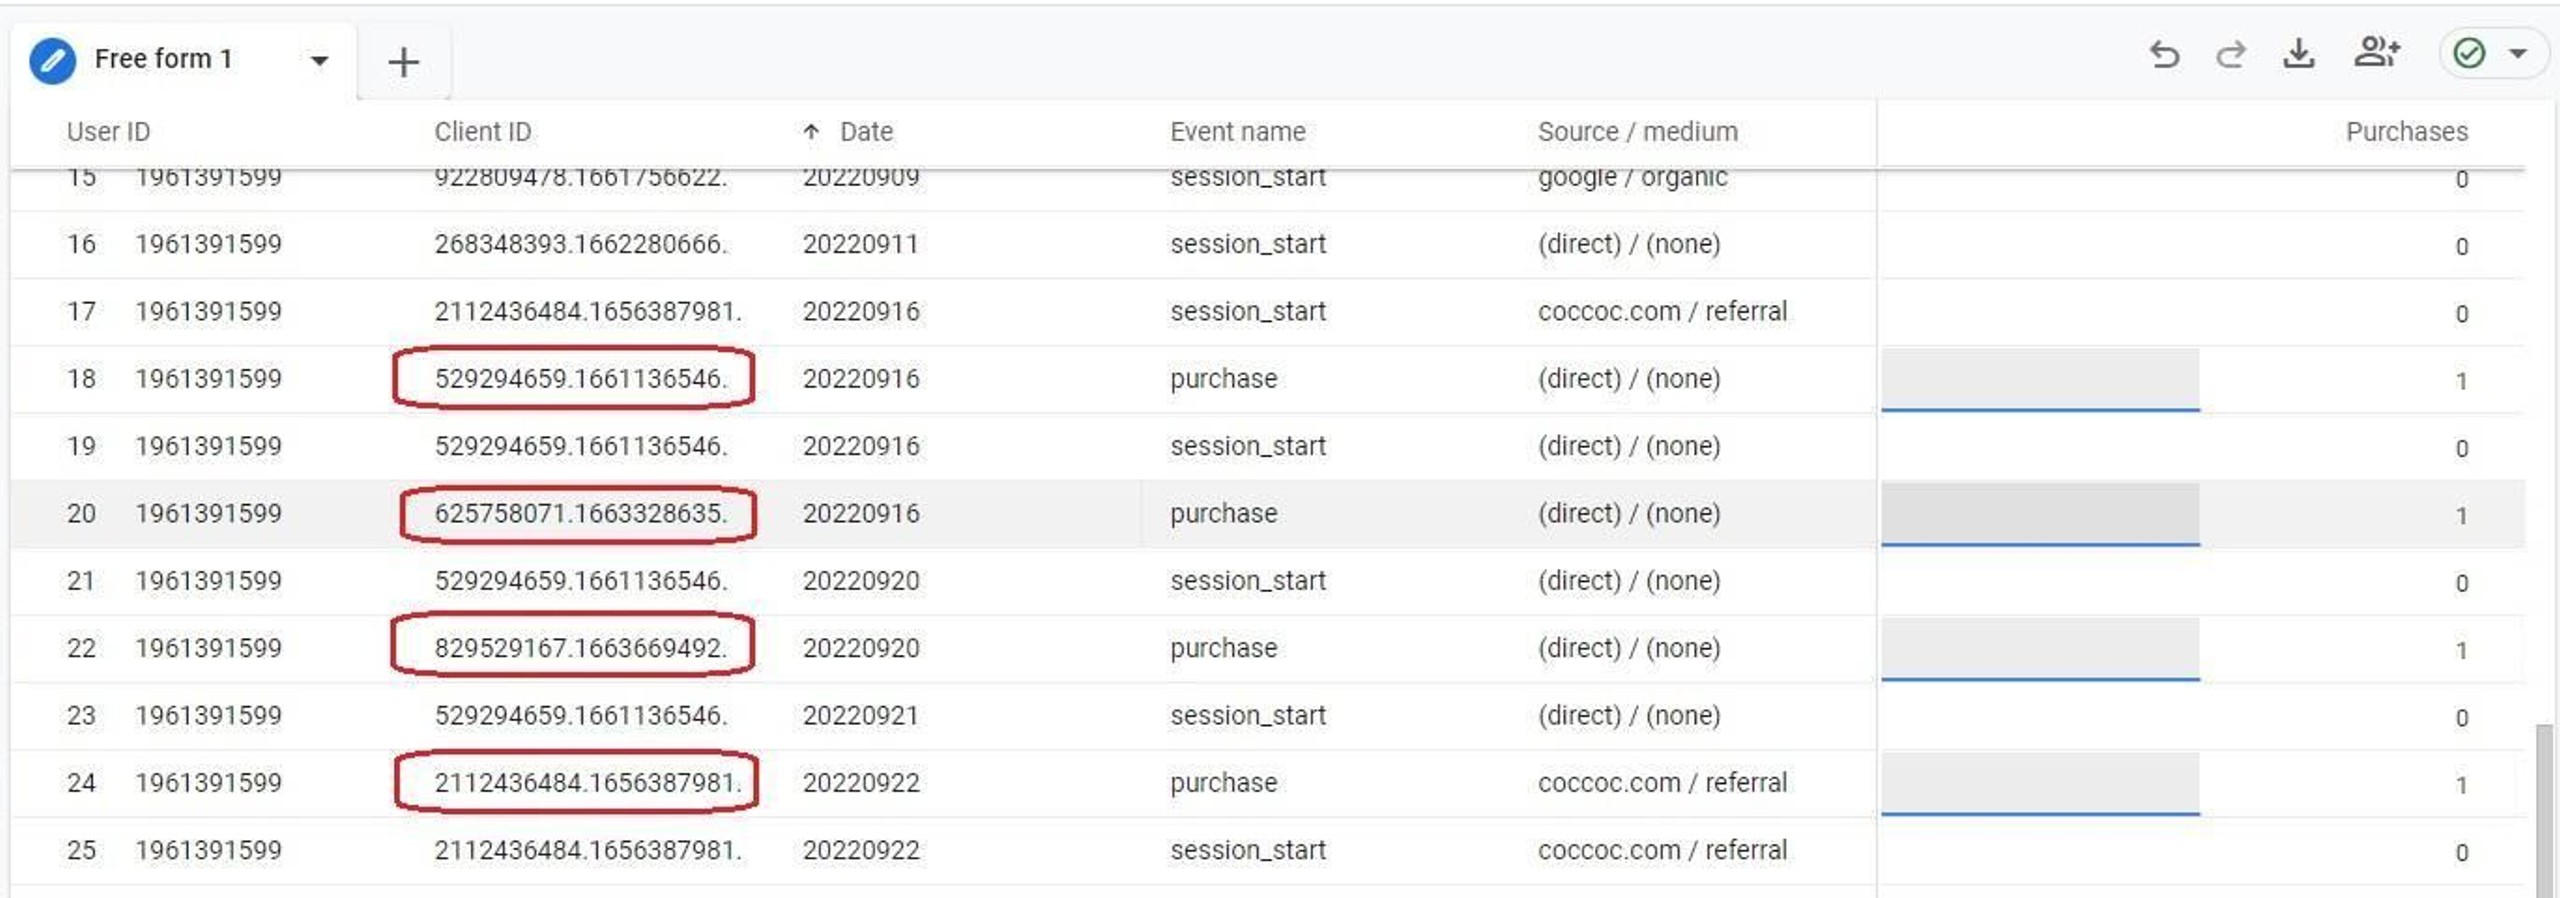Expand the dropdown beside the status checkmark
The width and height of the screenshot is (2560, 898).
[x=2518, y=53]
